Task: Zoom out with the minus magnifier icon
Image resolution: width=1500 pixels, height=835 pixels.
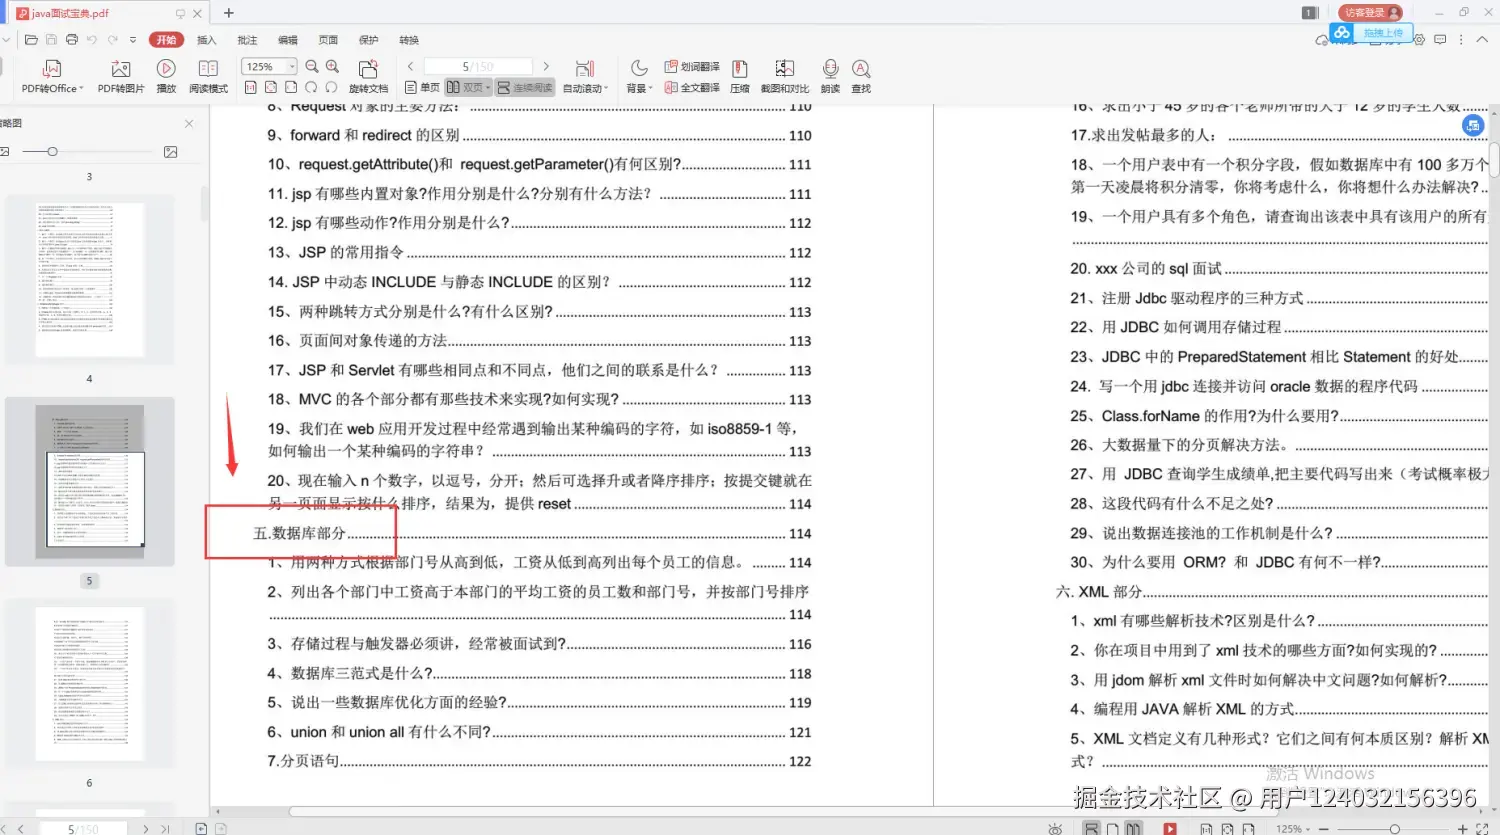Action: coord(312,66)
